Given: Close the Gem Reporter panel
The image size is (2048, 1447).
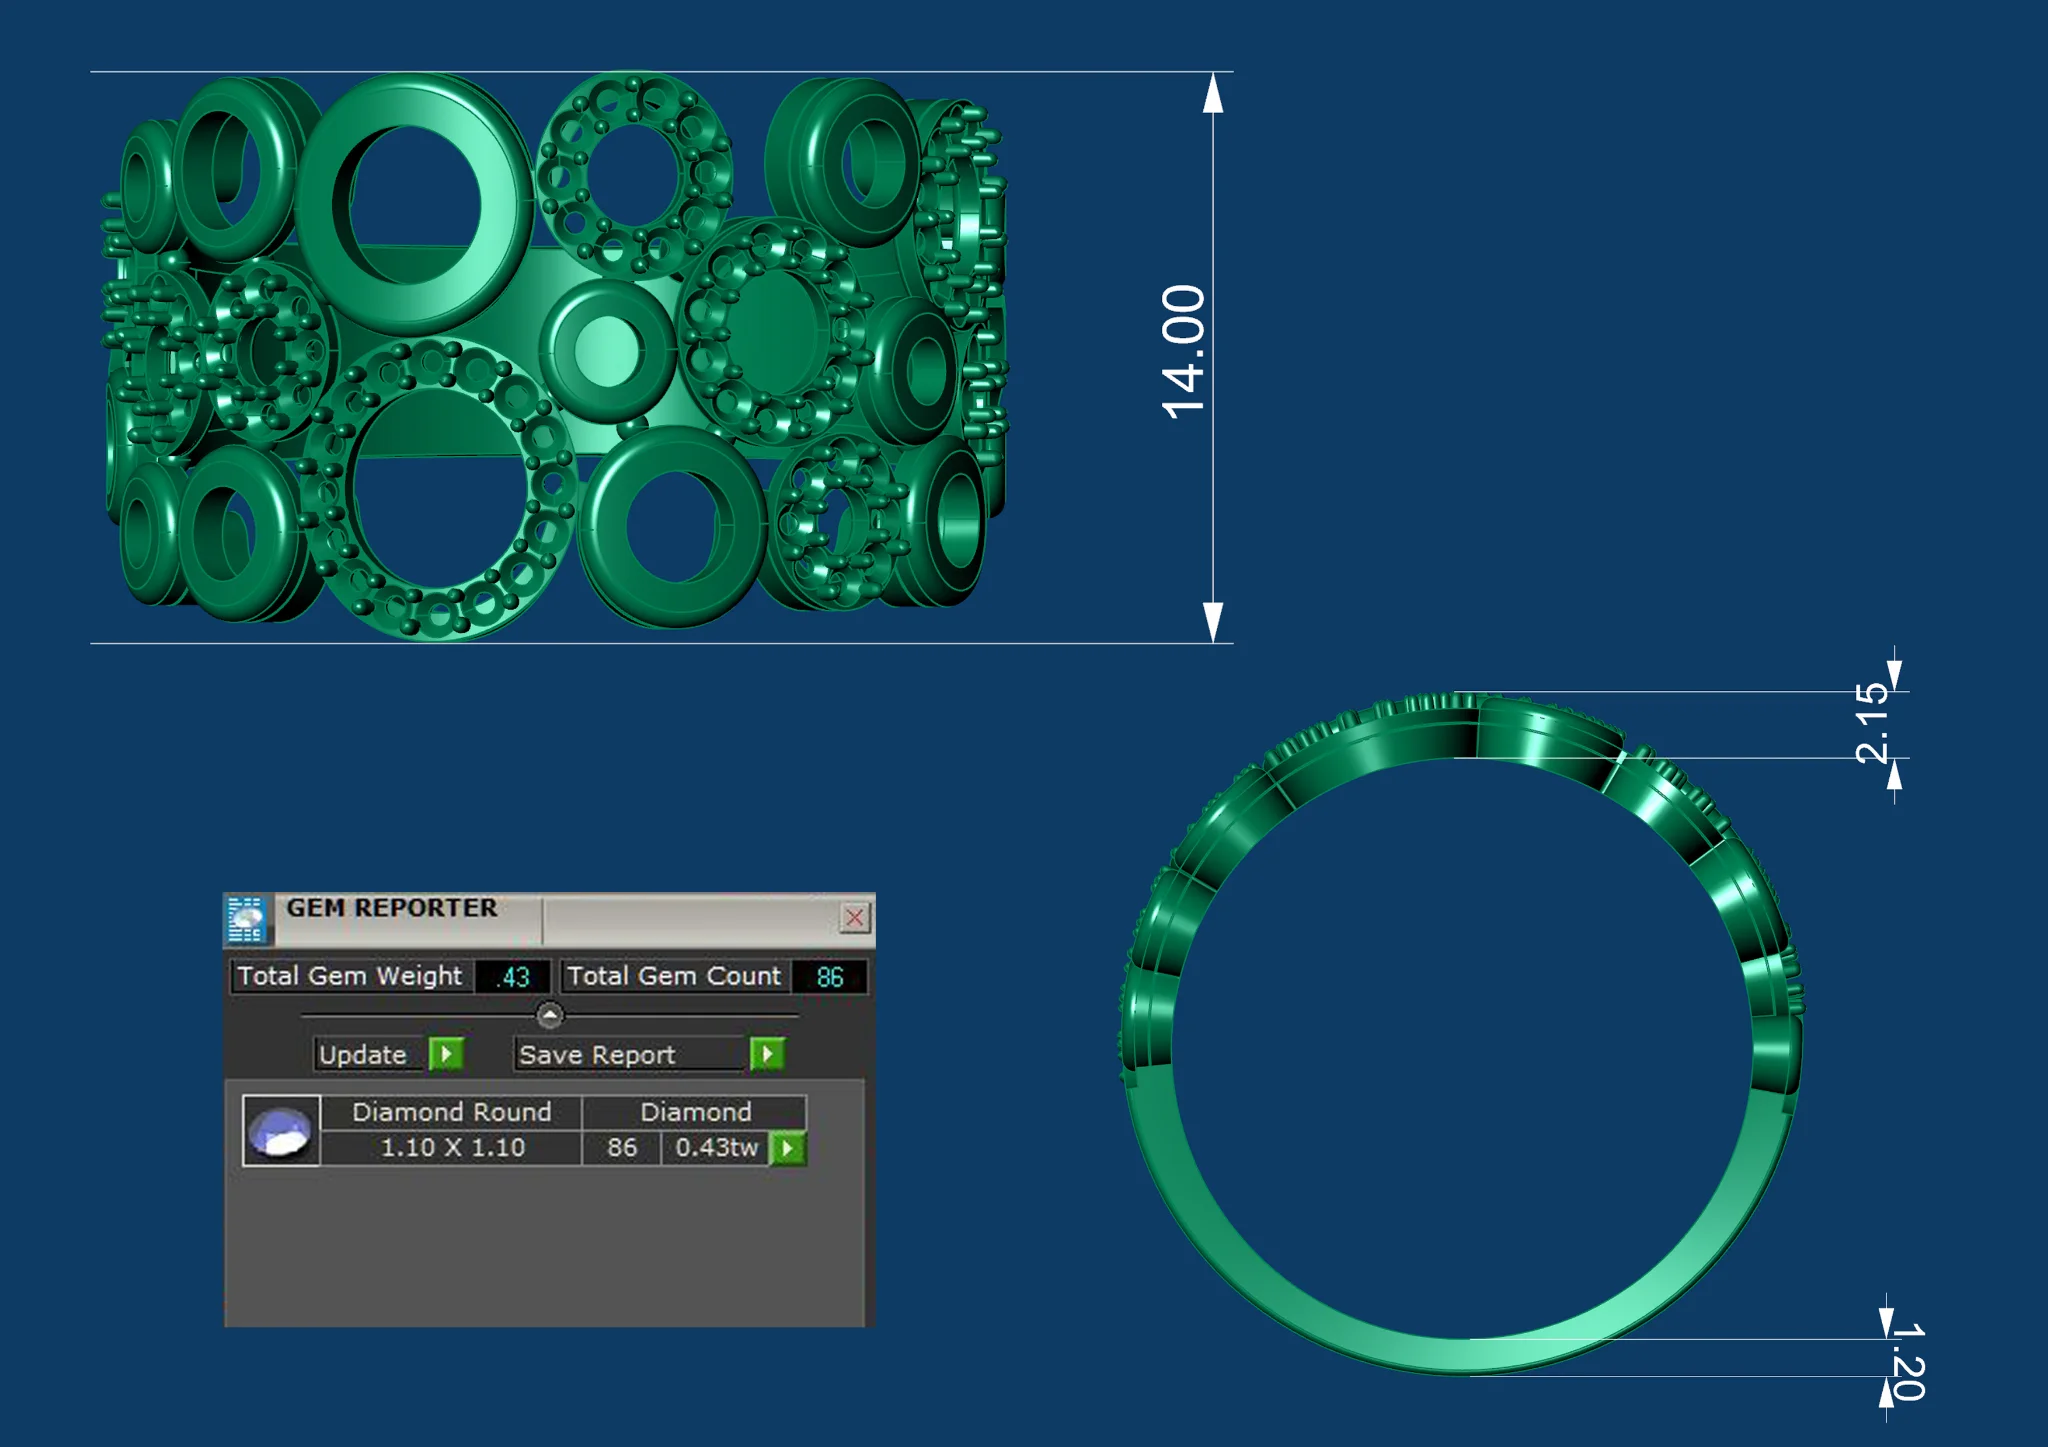Looking at the screenshot, I should 854,917.
